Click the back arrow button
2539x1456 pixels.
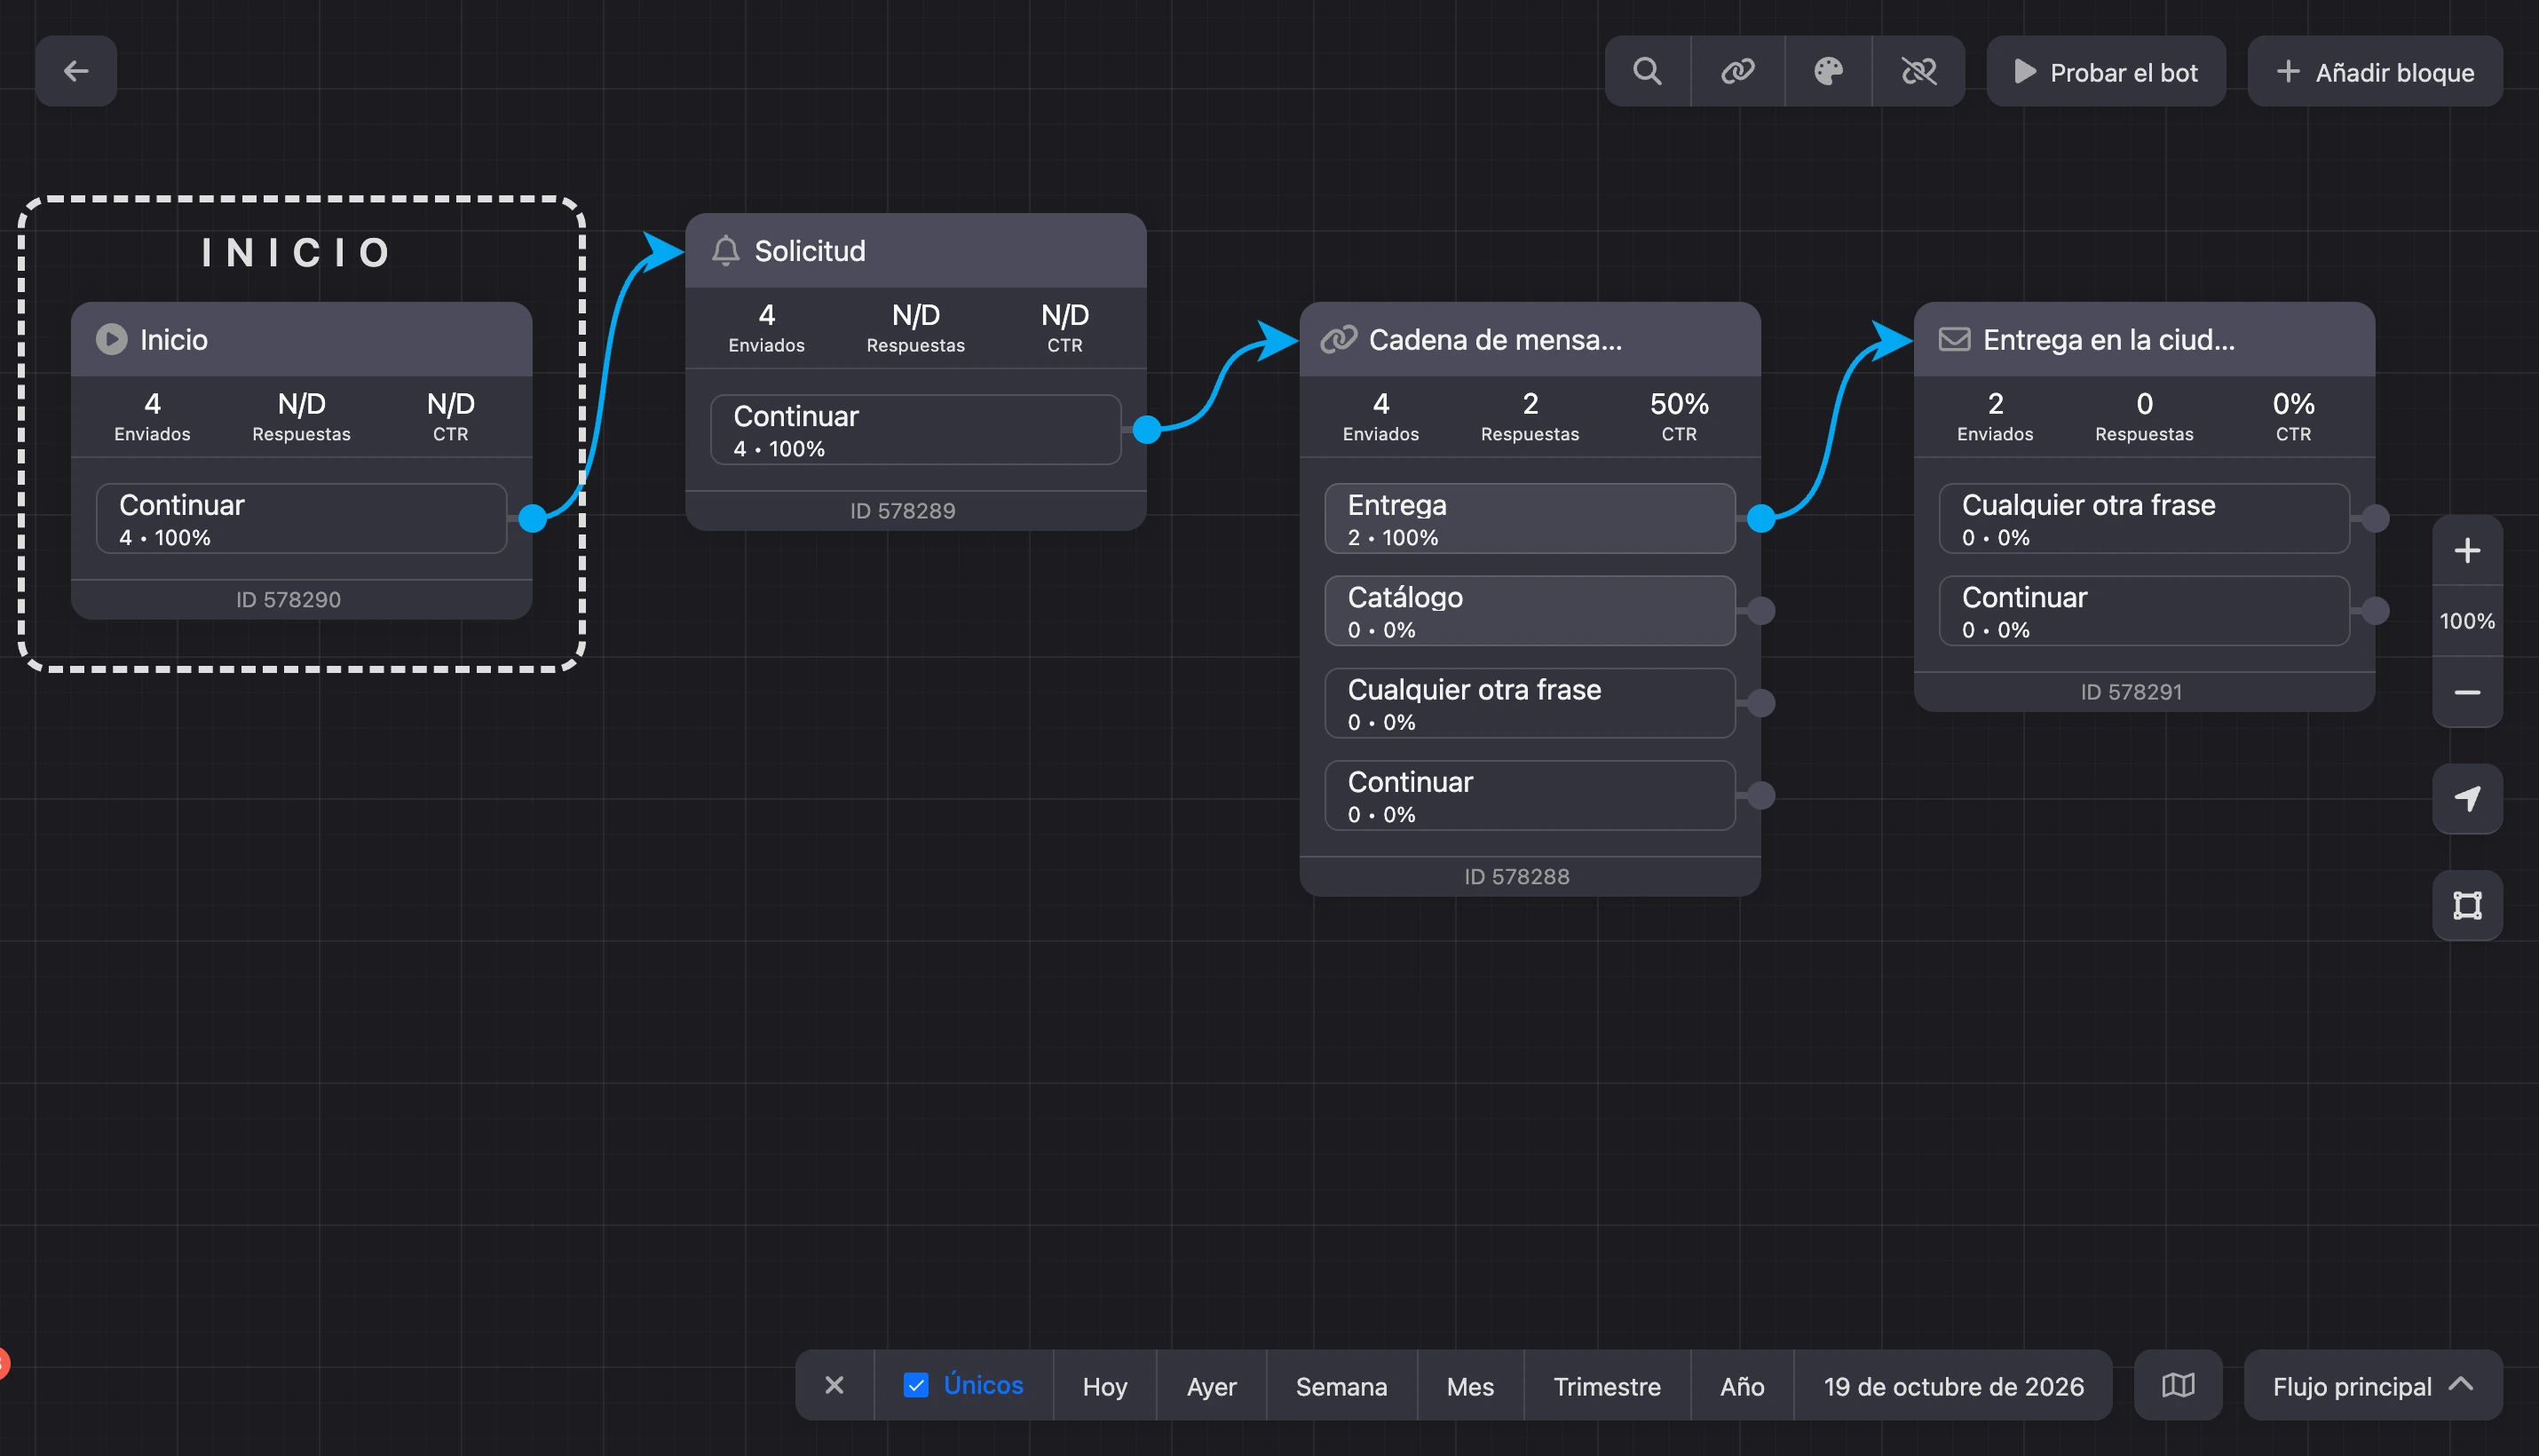[76, 71]
